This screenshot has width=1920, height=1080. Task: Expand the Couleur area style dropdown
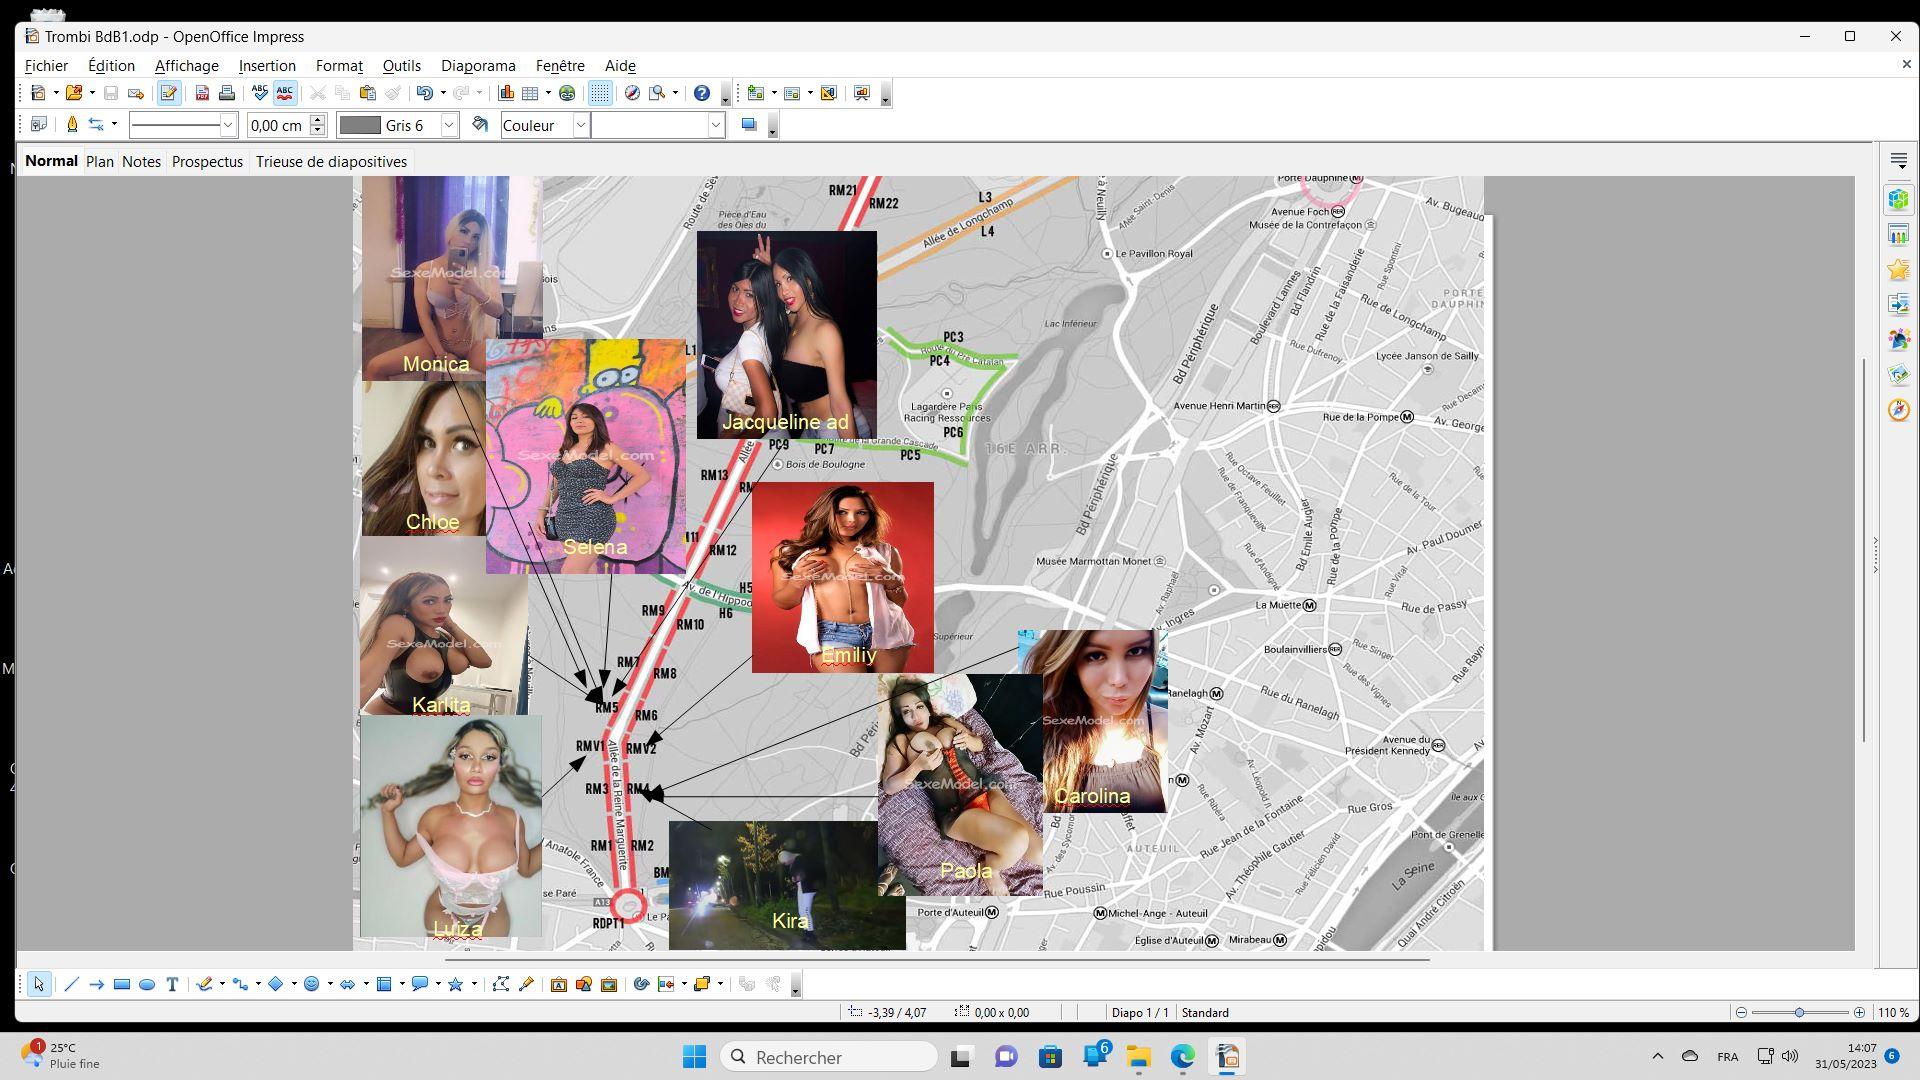[580, 125]
